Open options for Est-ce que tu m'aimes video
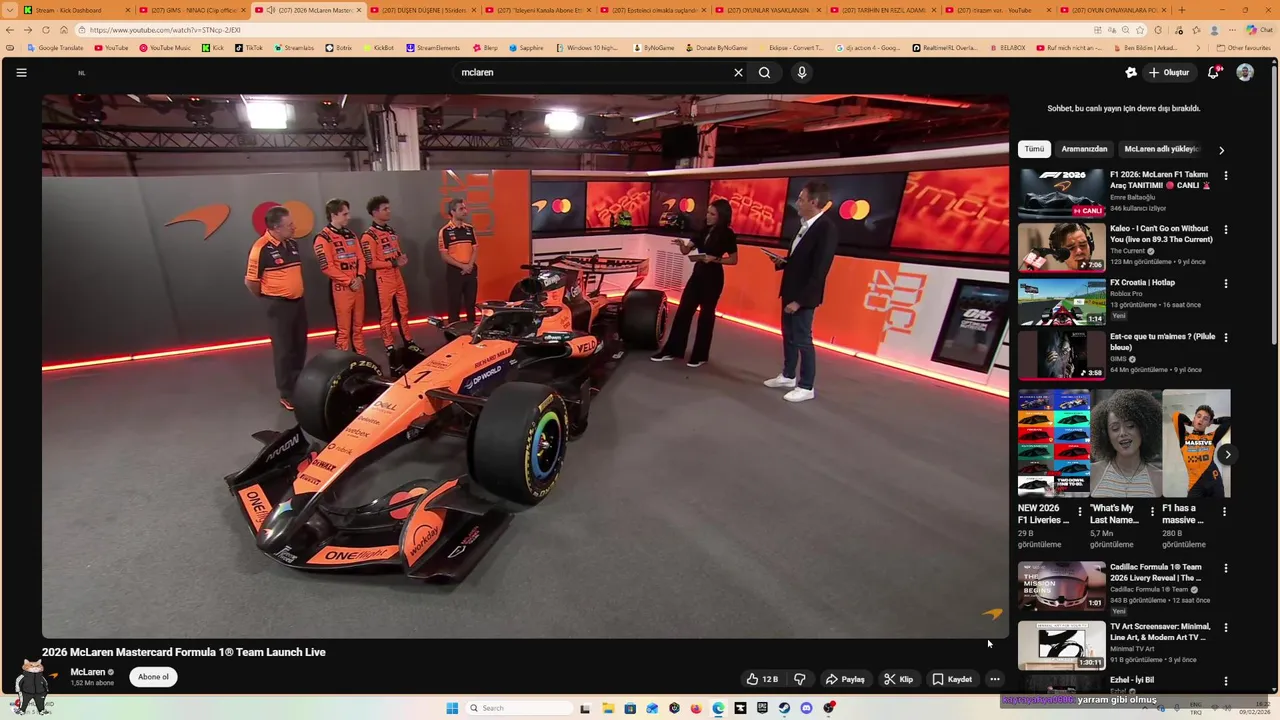Screen dimensions: 1280x720 [x=1226, y=337]
